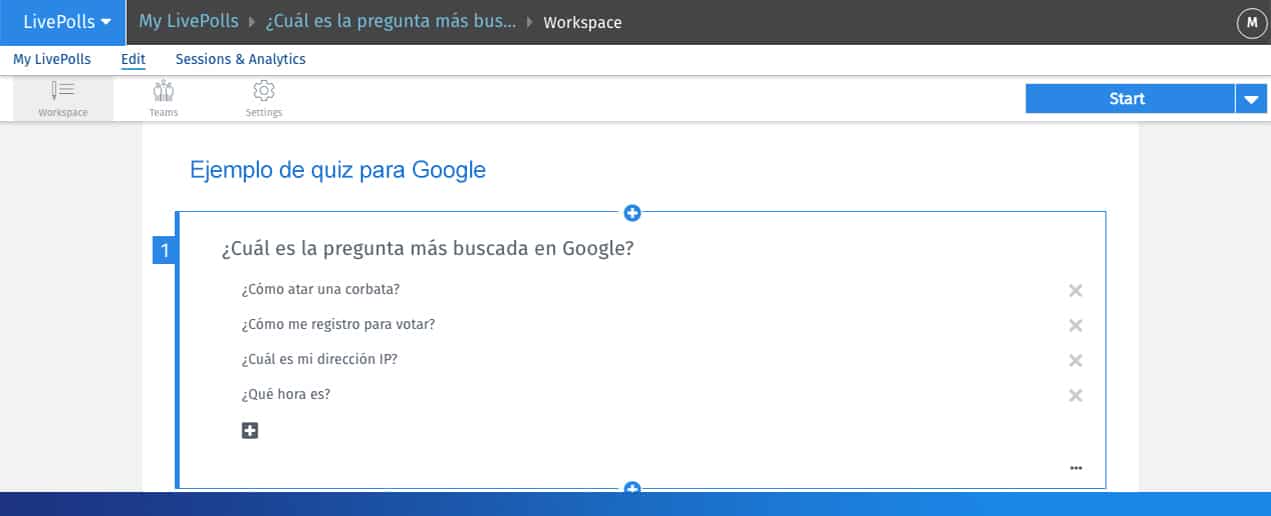
Task: Click the user avatar M icon
Action: [1252, 22]
